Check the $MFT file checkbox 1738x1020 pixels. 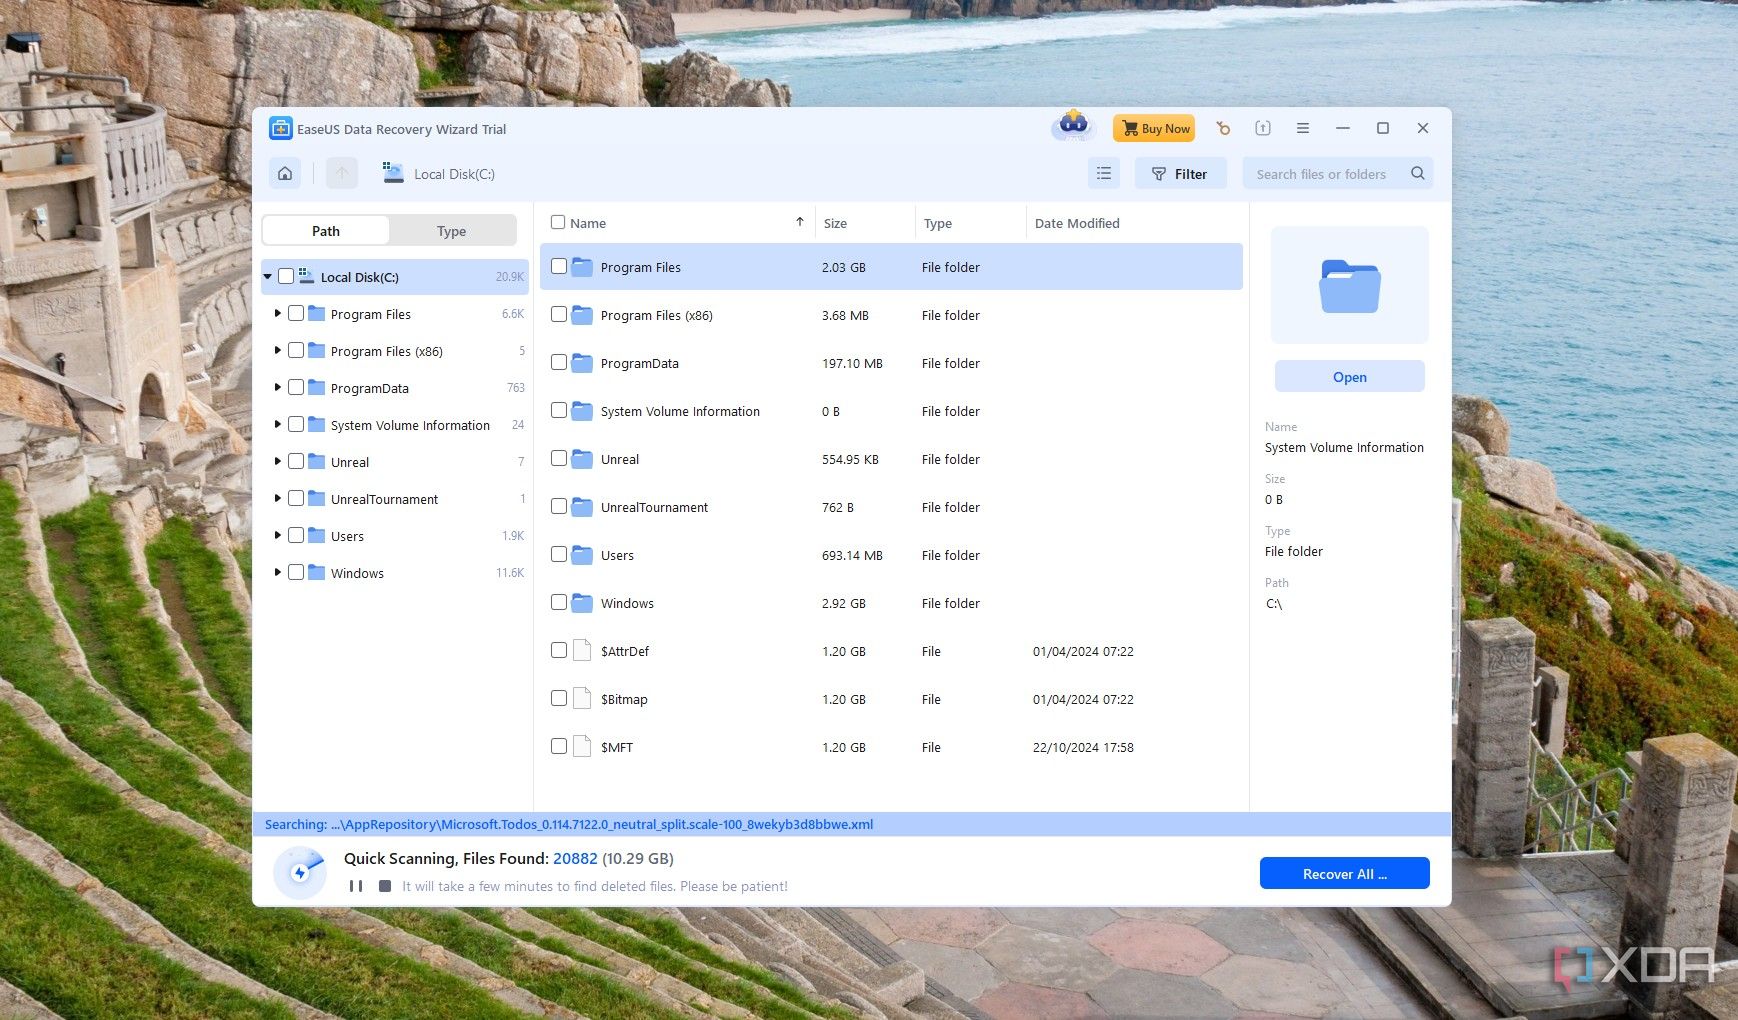[x=559, y=746]
